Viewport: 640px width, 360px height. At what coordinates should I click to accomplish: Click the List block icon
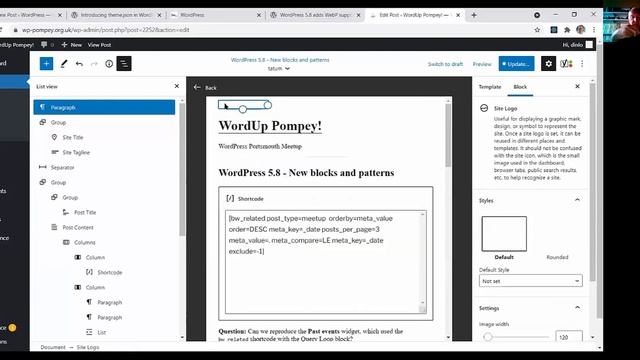point(89,332)
